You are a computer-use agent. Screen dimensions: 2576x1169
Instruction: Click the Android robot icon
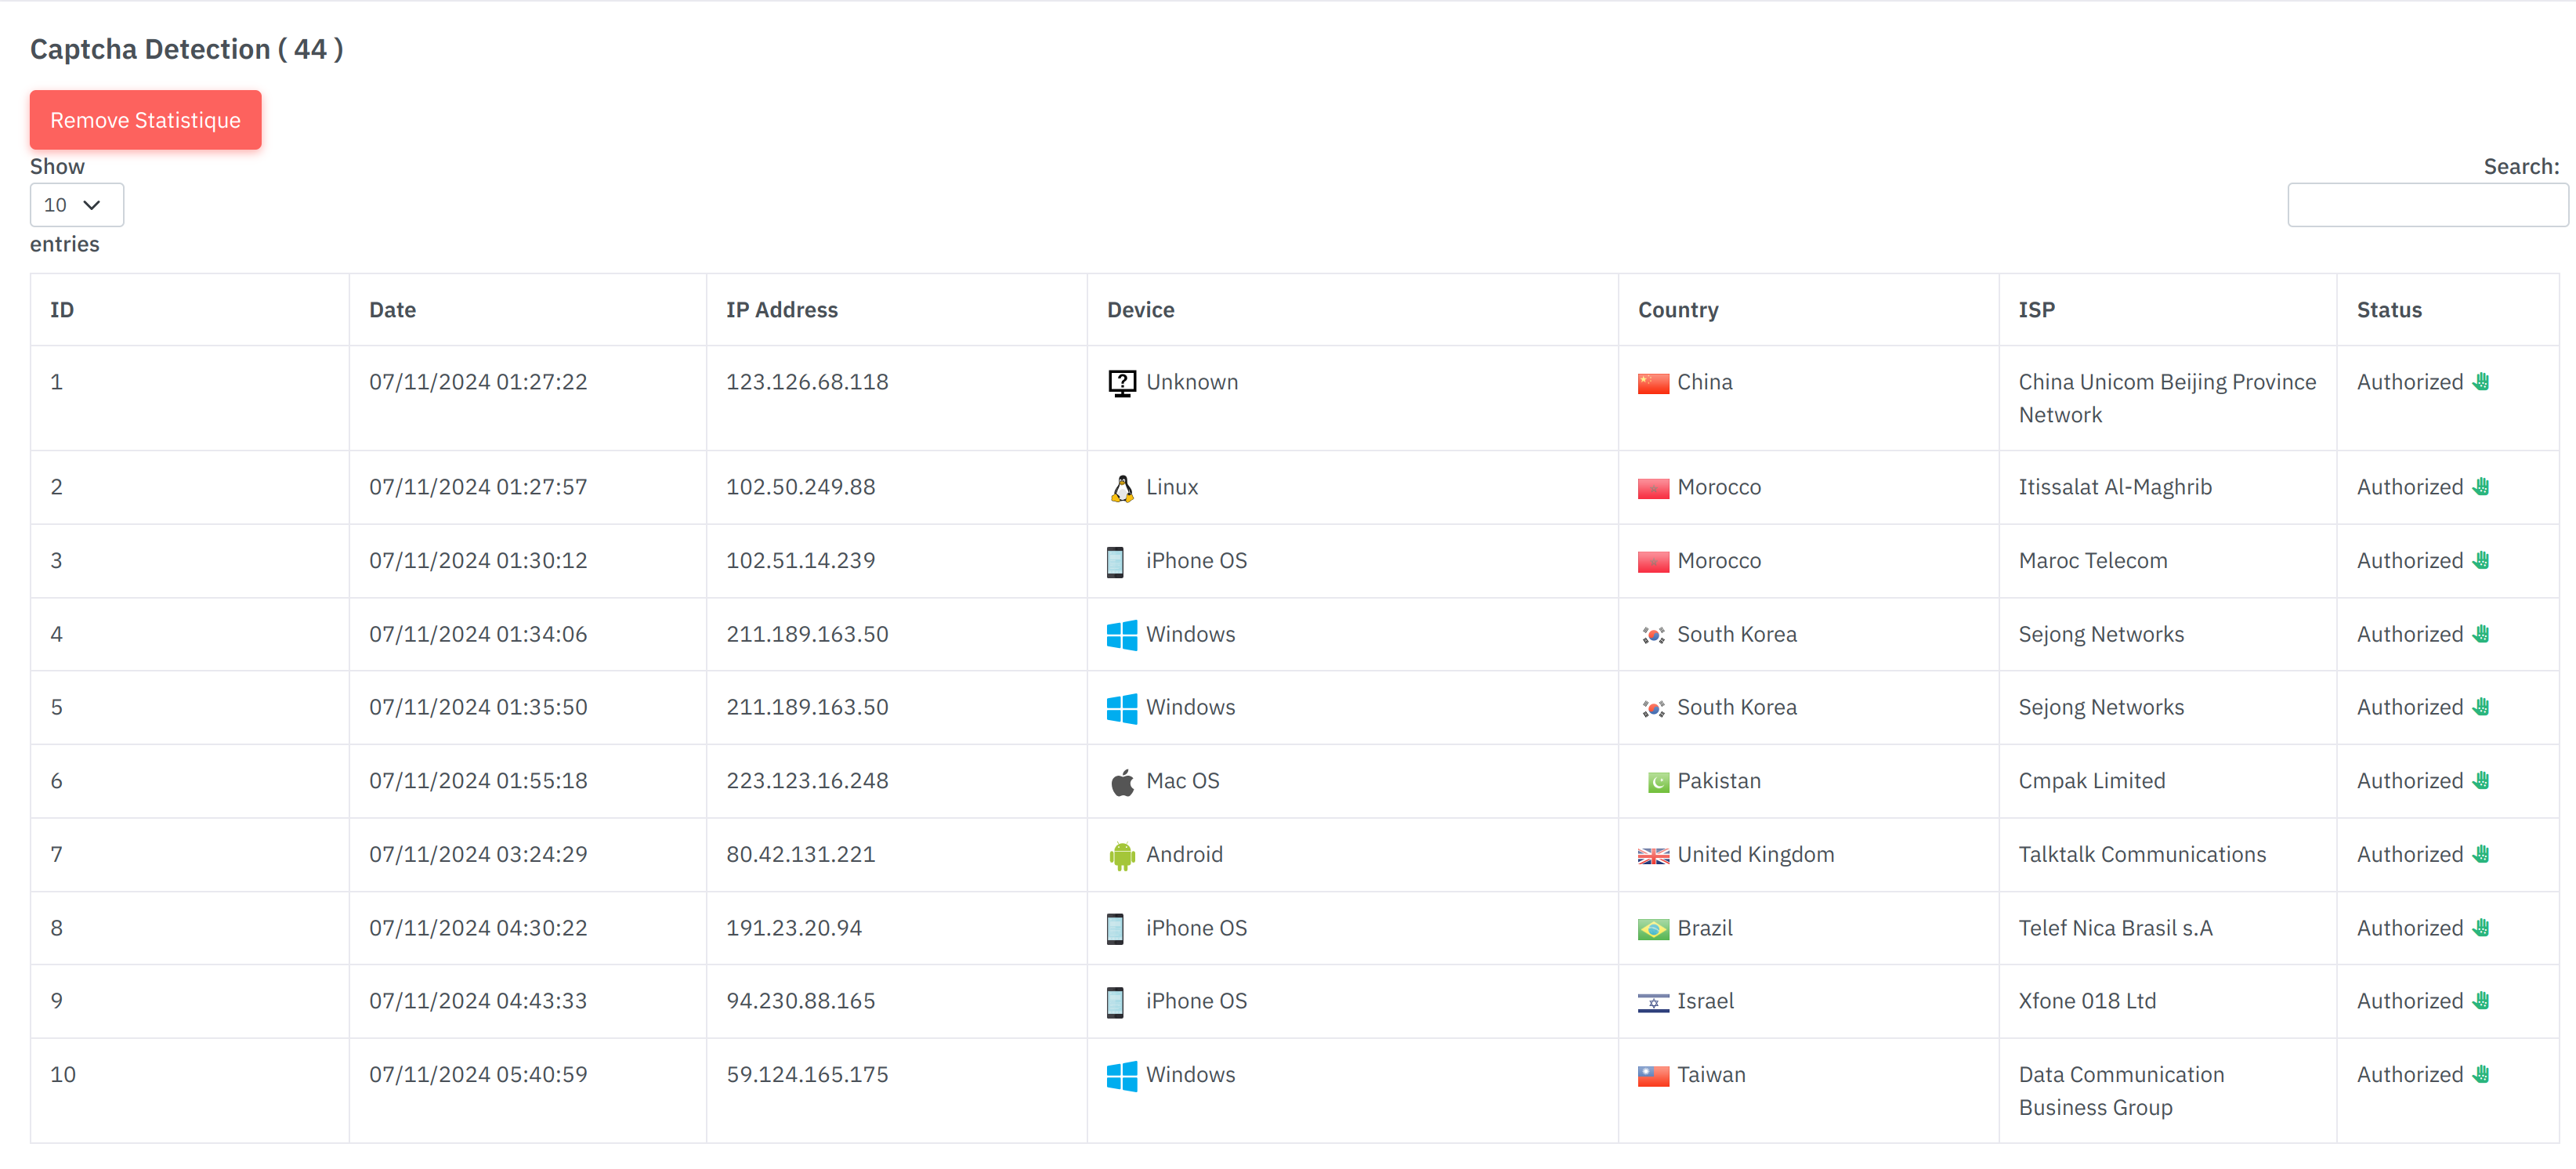(1121, 856)
